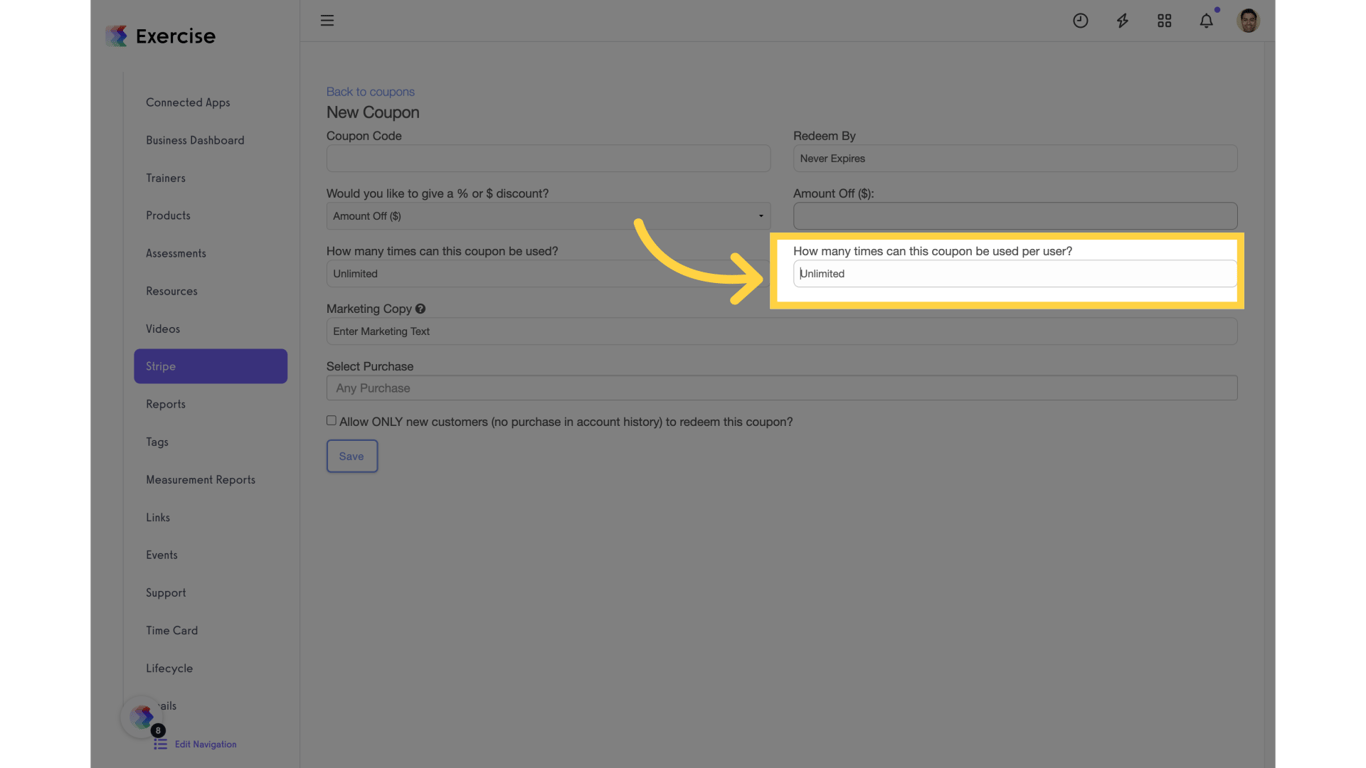Open the Select Purchase dropdown
This screenshot has height=768, width=1366.
(x=782, y=387)
